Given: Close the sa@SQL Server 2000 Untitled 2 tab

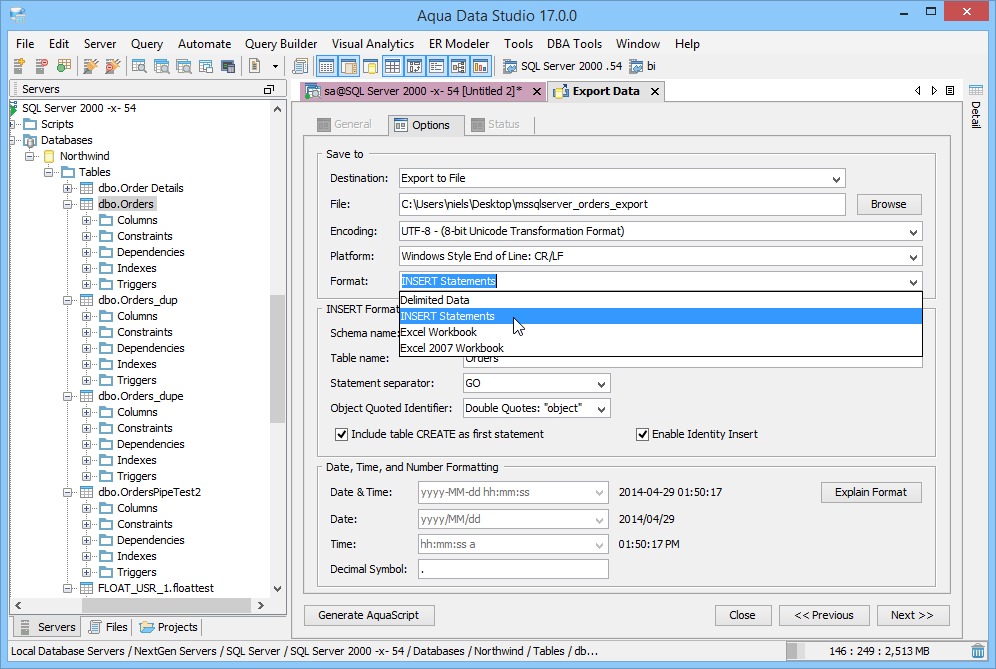Looking at the screenshot, I should click(537, 91).
